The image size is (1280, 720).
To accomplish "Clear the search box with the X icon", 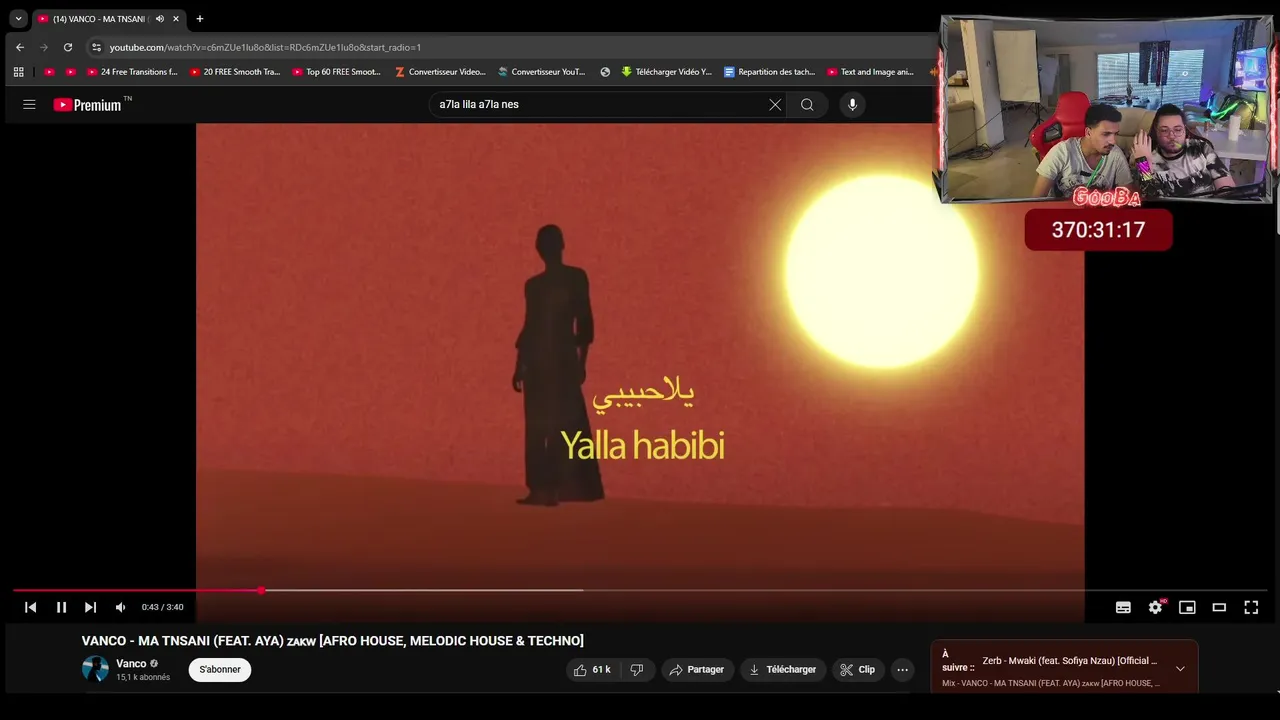I will 775,104.
